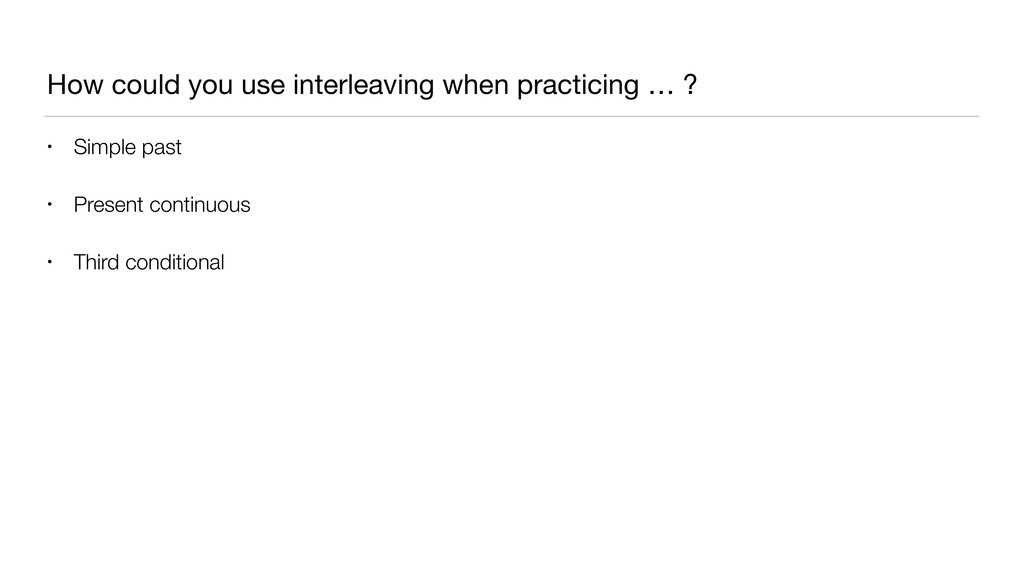Click the horizontal divider line under the title
The width and height of the screenshot is (1024, 576).
[x=512, y=116]
